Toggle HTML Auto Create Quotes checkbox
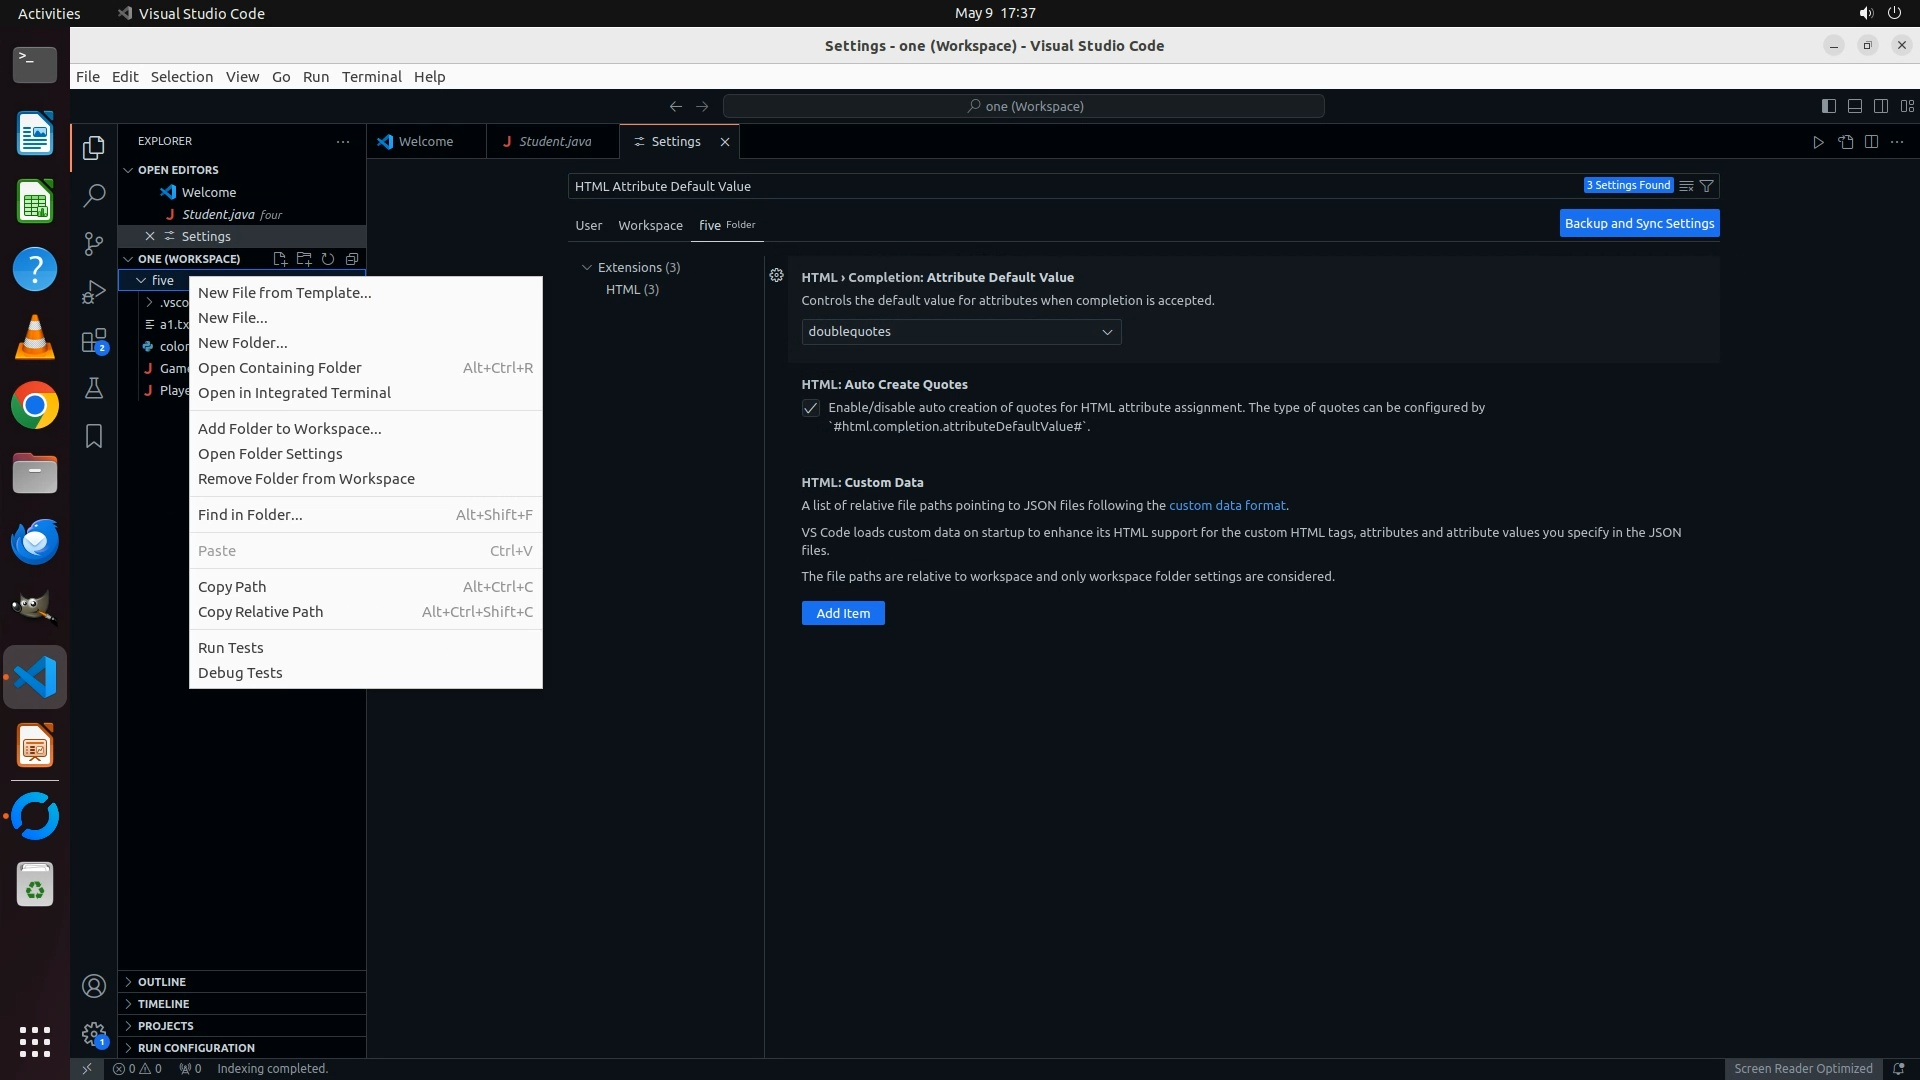The image size is (1920, 1080). (x=811, y=408)
